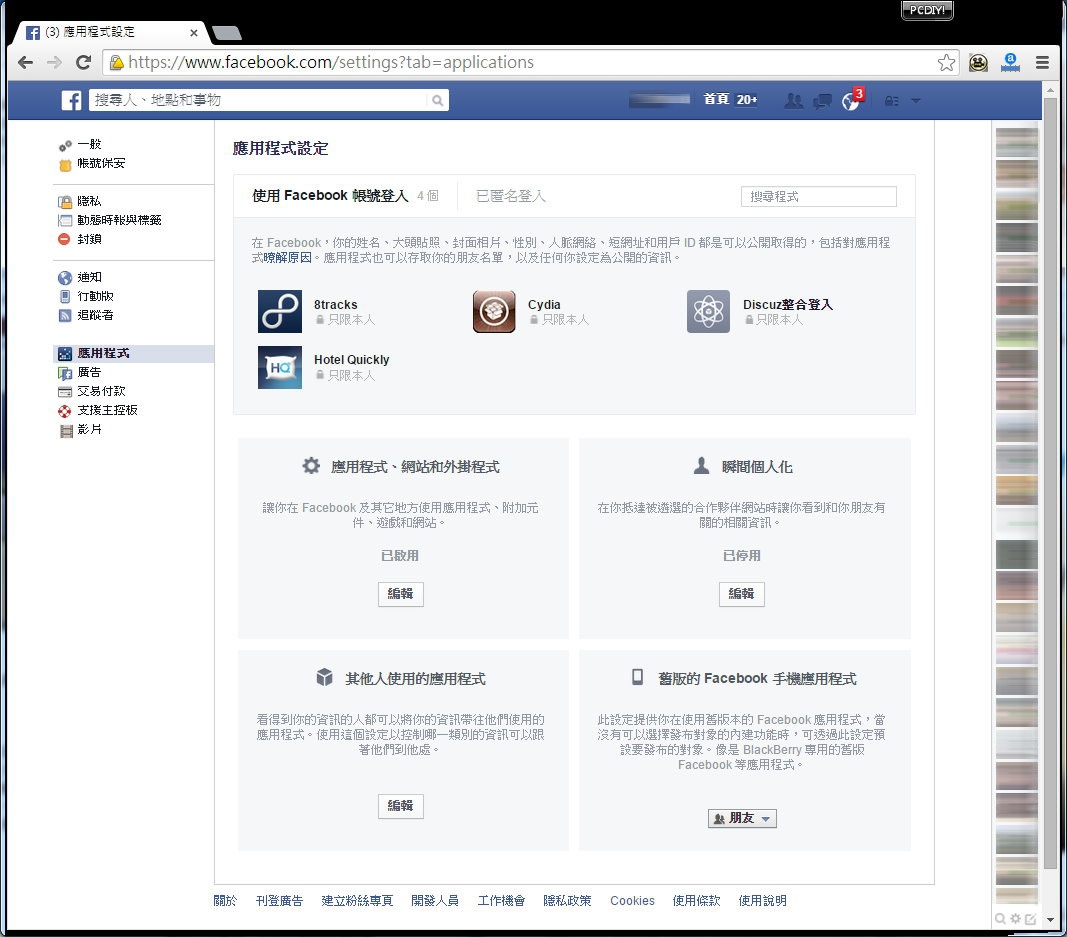This screenshot has height=937, width=1067.
Task: Open the friend requests icon
Action: [x=793, y=101]
